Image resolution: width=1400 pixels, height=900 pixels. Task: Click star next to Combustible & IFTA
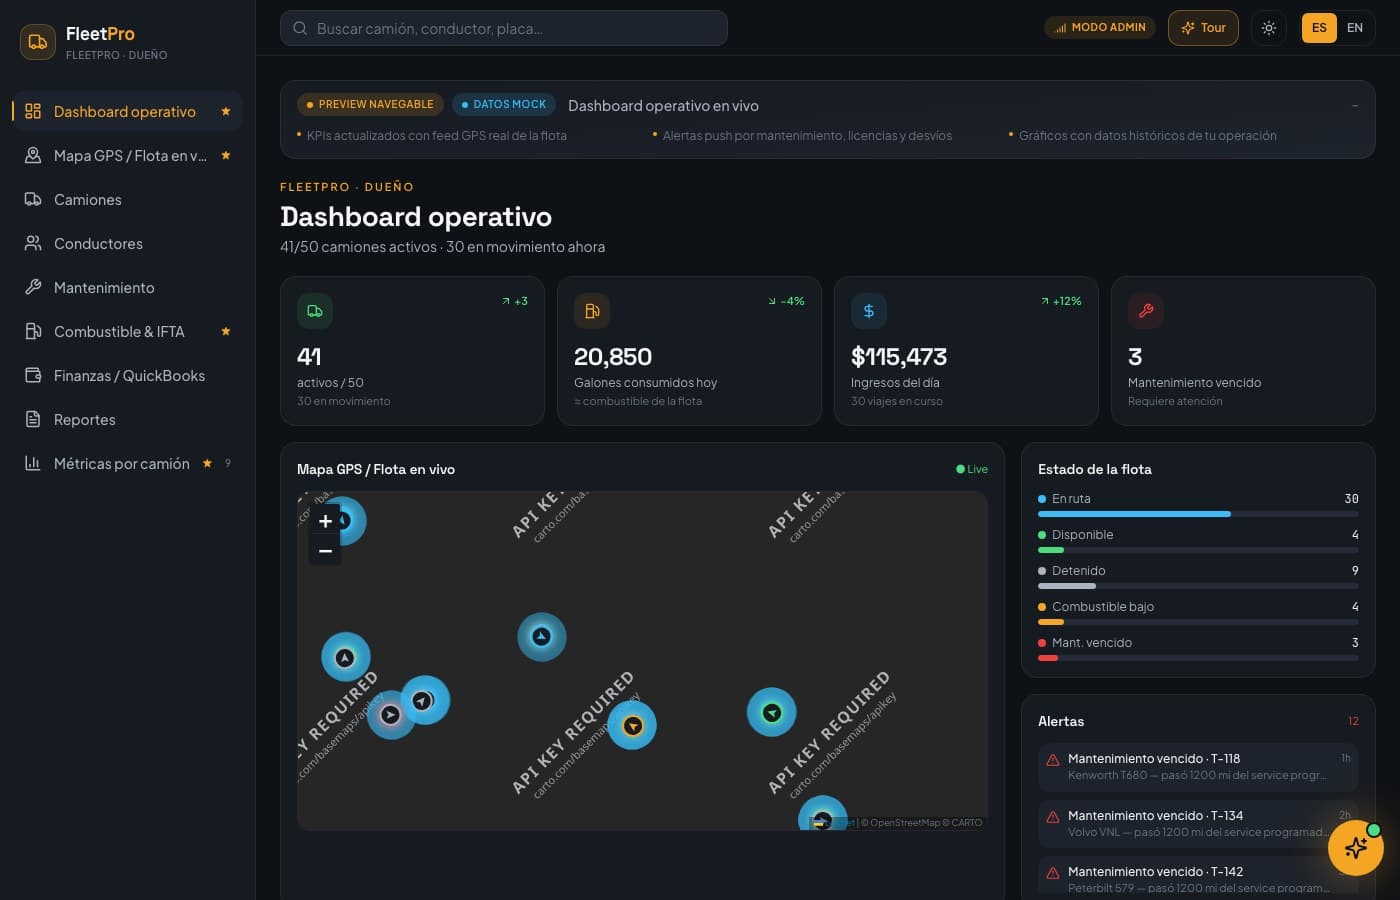pos(226,331)
